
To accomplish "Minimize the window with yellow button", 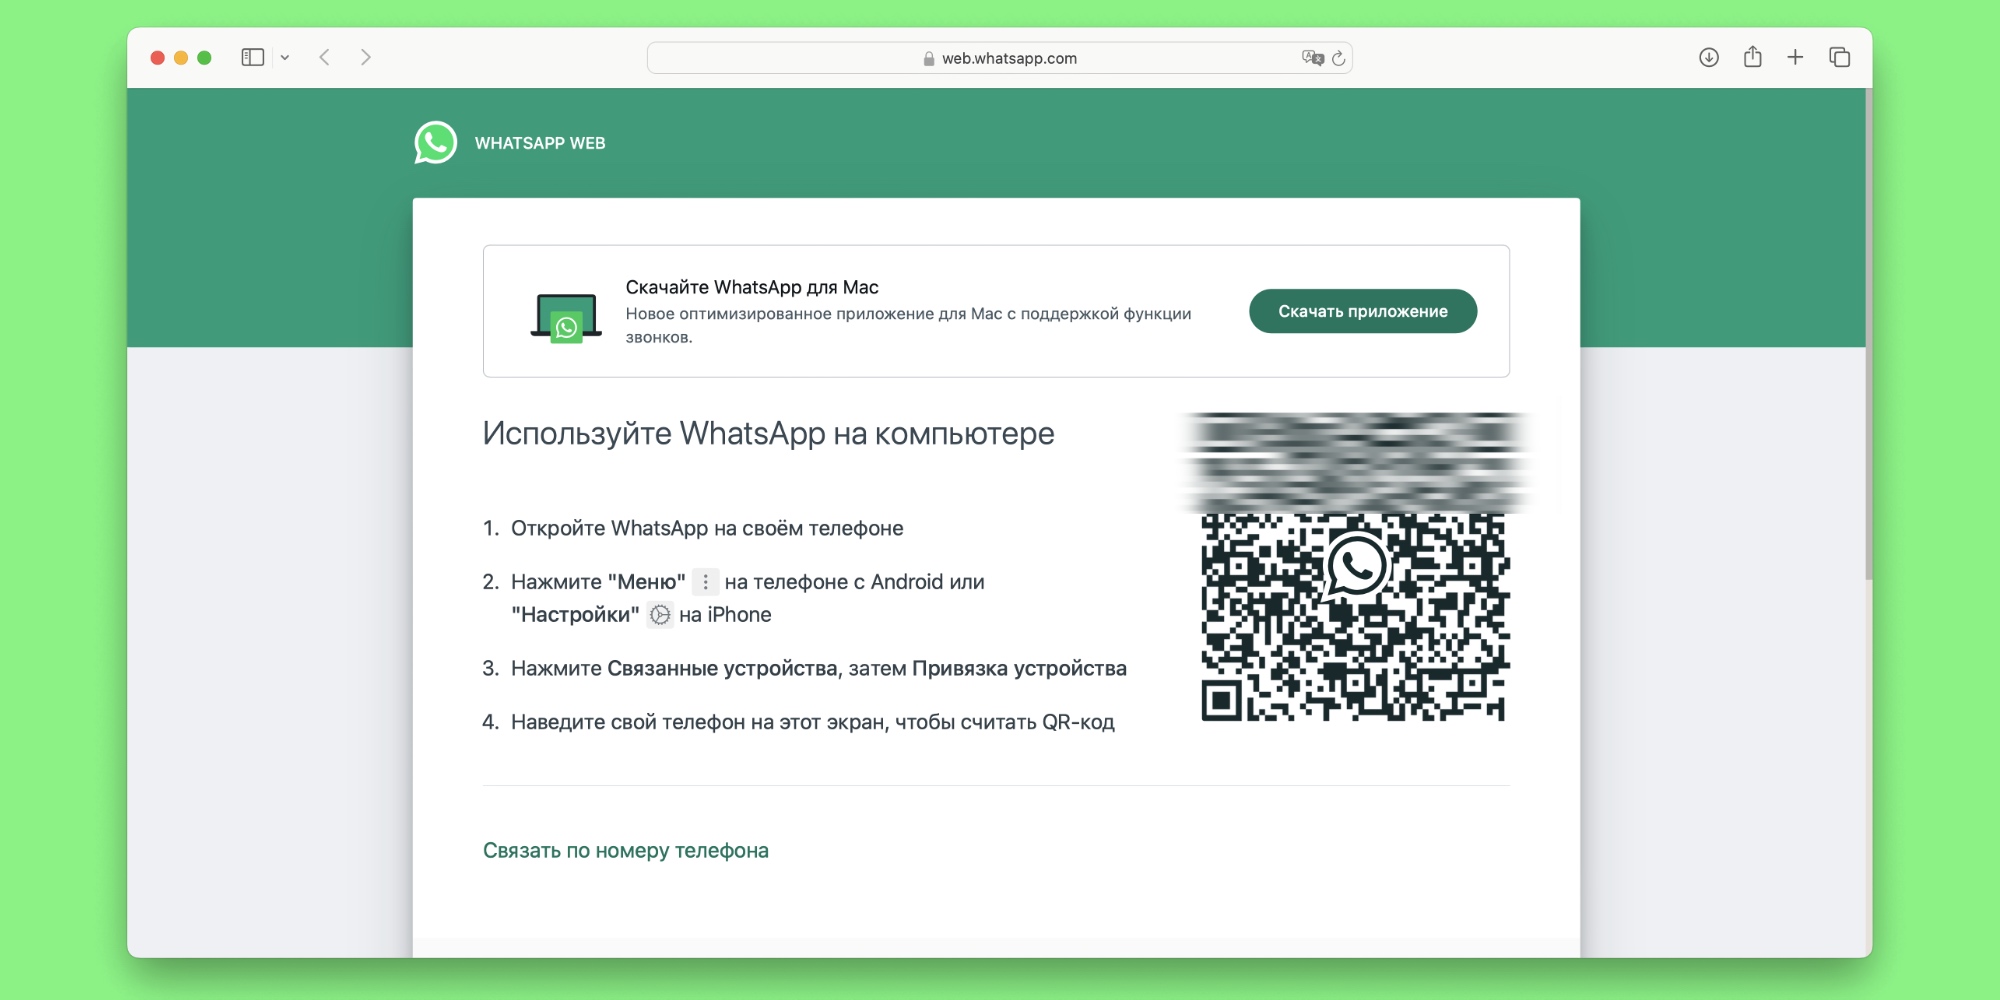I will coord(181,58).
